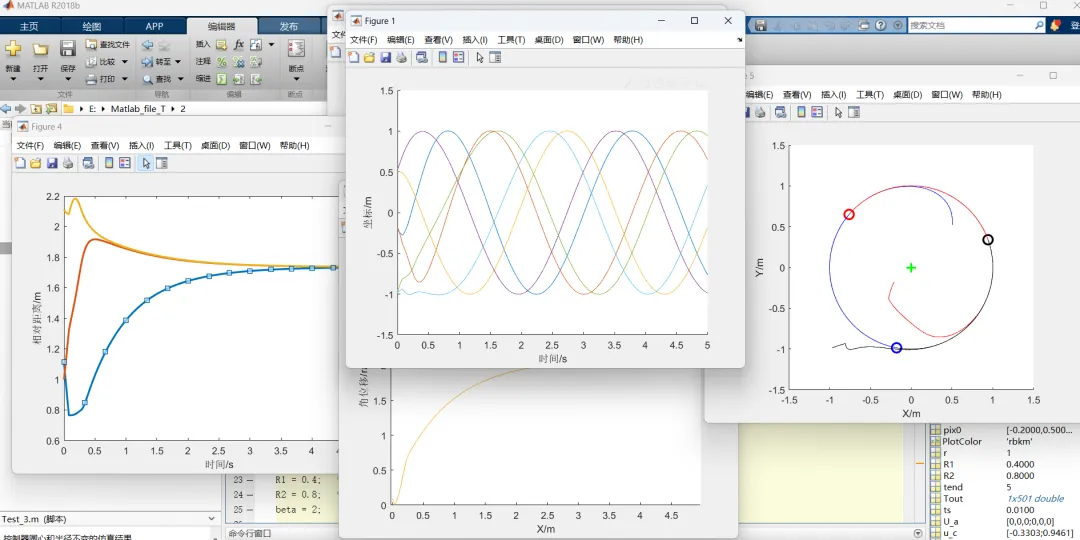Open Property Inspector icon in Figure 4 toolbar
1080x540 pixels.
coord(162,163)
